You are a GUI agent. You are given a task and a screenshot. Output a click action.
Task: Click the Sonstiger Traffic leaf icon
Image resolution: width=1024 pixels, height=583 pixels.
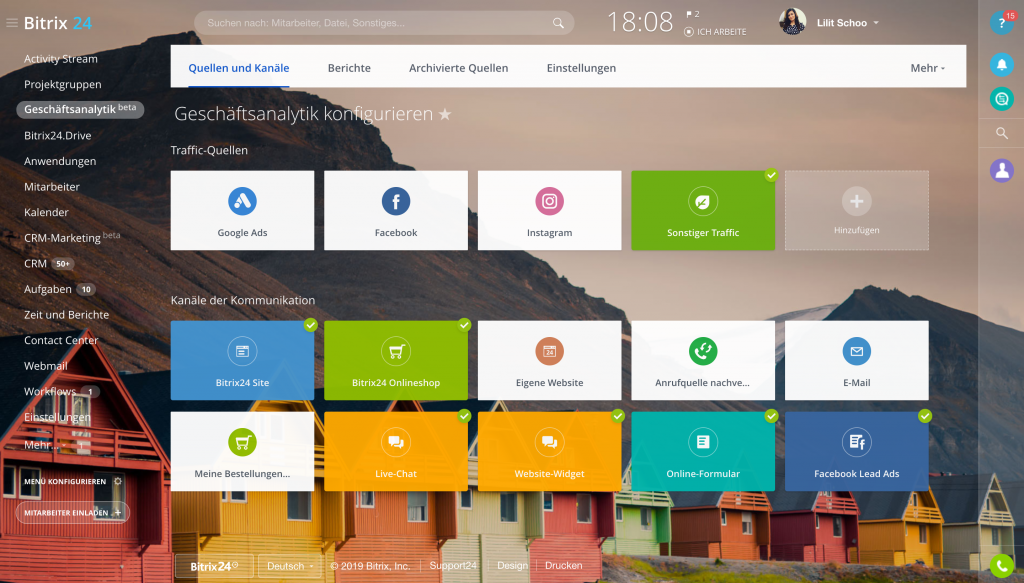(x=703, y=201)
